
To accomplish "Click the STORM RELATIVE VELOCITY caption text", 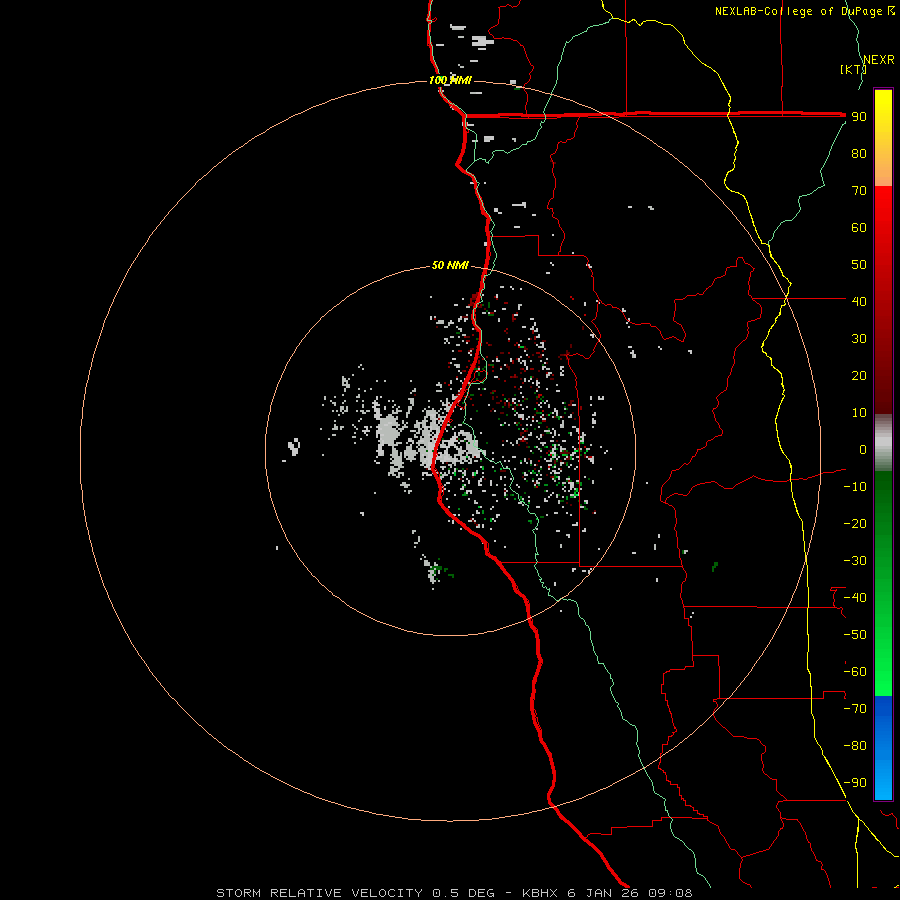I will point(320,893).
